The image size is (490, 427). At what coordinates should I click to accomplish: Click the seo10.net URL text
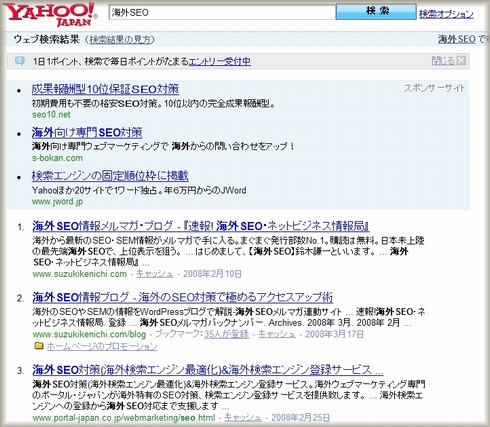[x=51, y=115]
